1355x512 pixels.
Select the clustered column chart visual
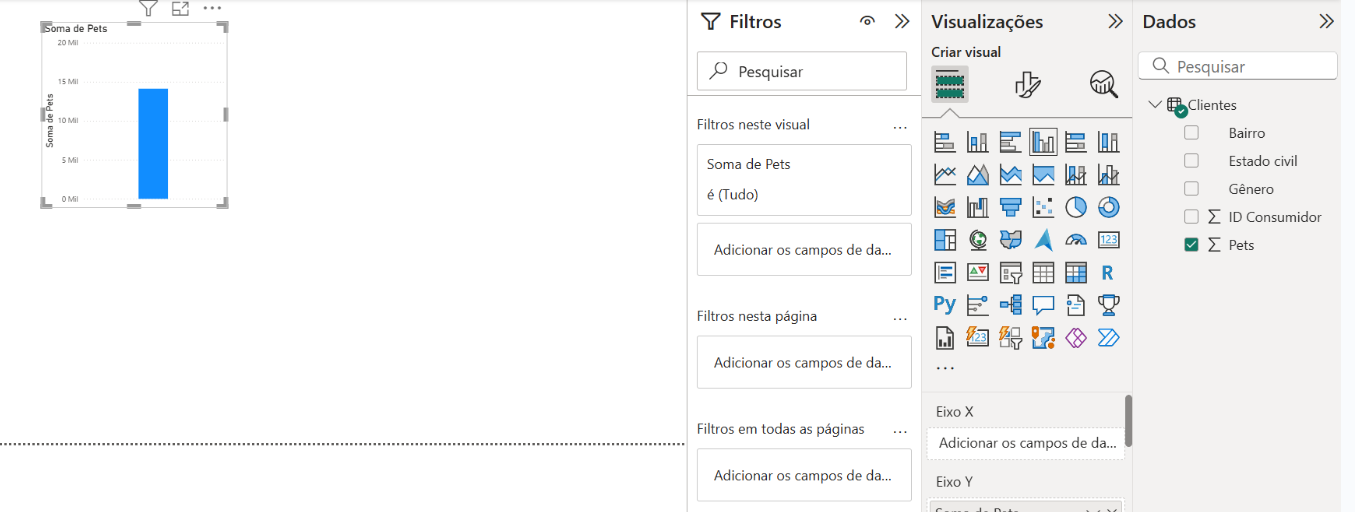pos(1043,142)
